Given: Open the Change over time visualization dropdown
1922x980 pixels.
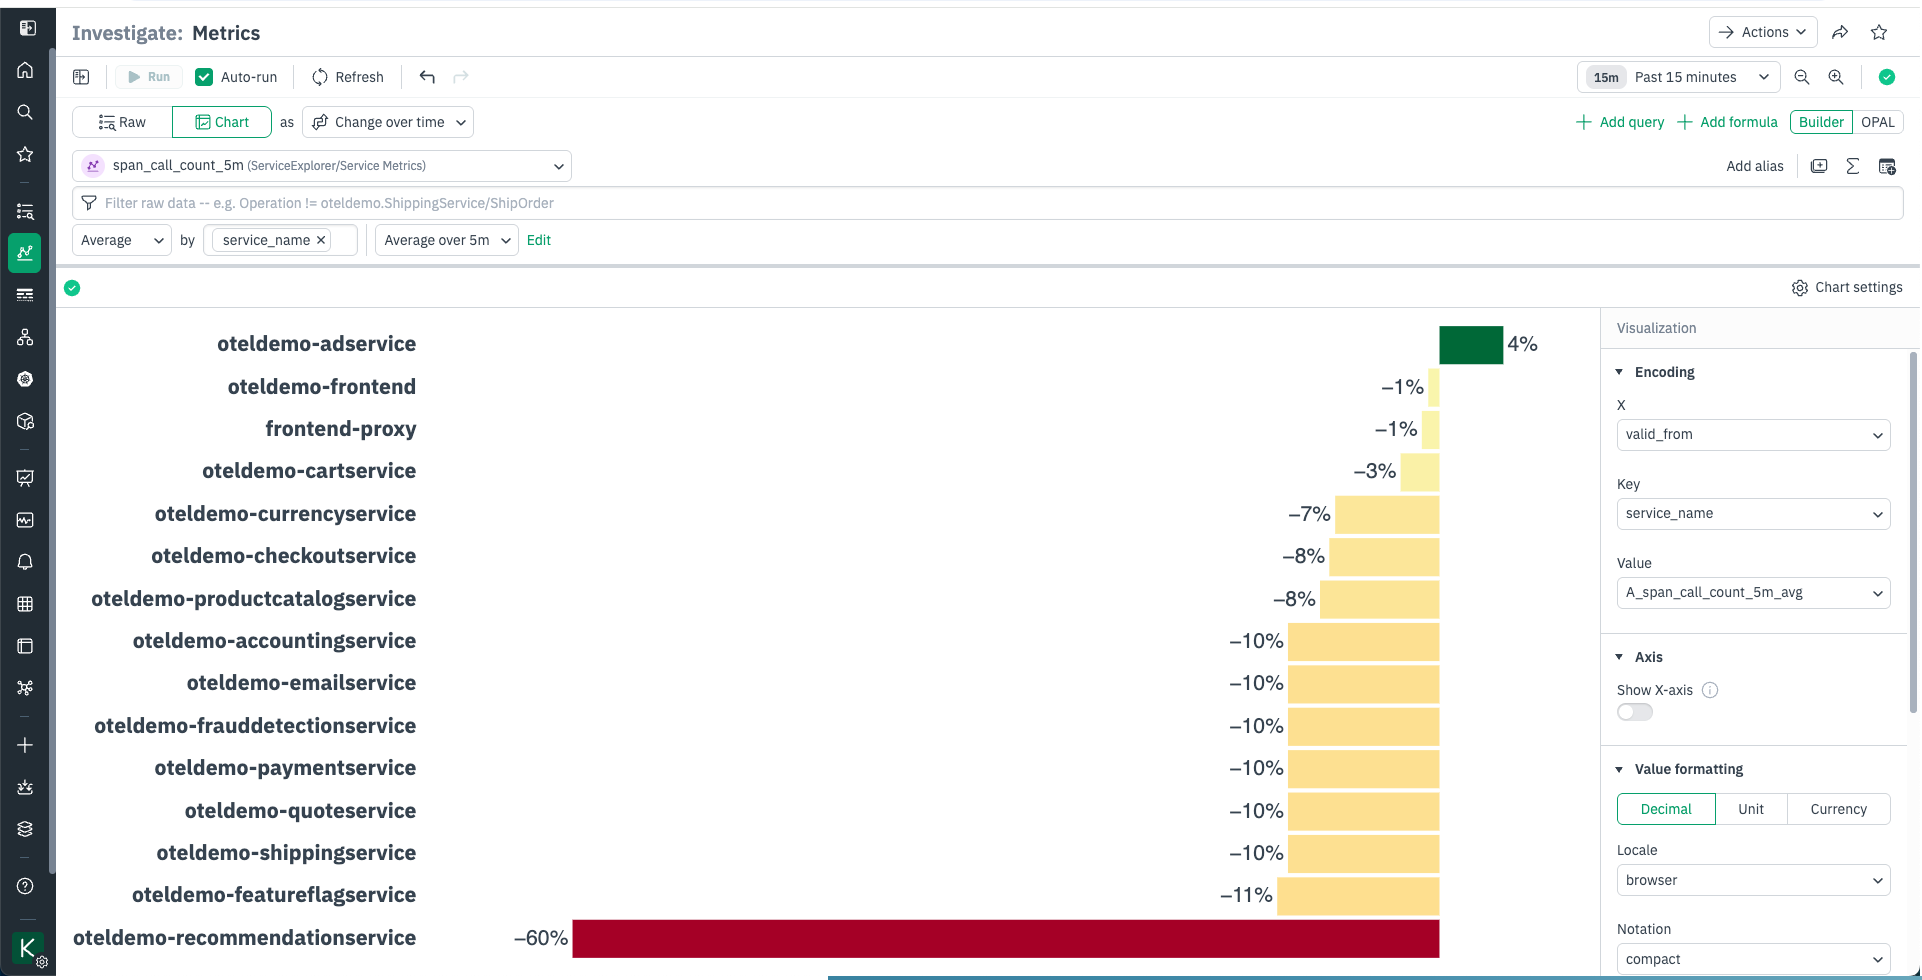Looking at the screenshot, I should tap(388, 122).
